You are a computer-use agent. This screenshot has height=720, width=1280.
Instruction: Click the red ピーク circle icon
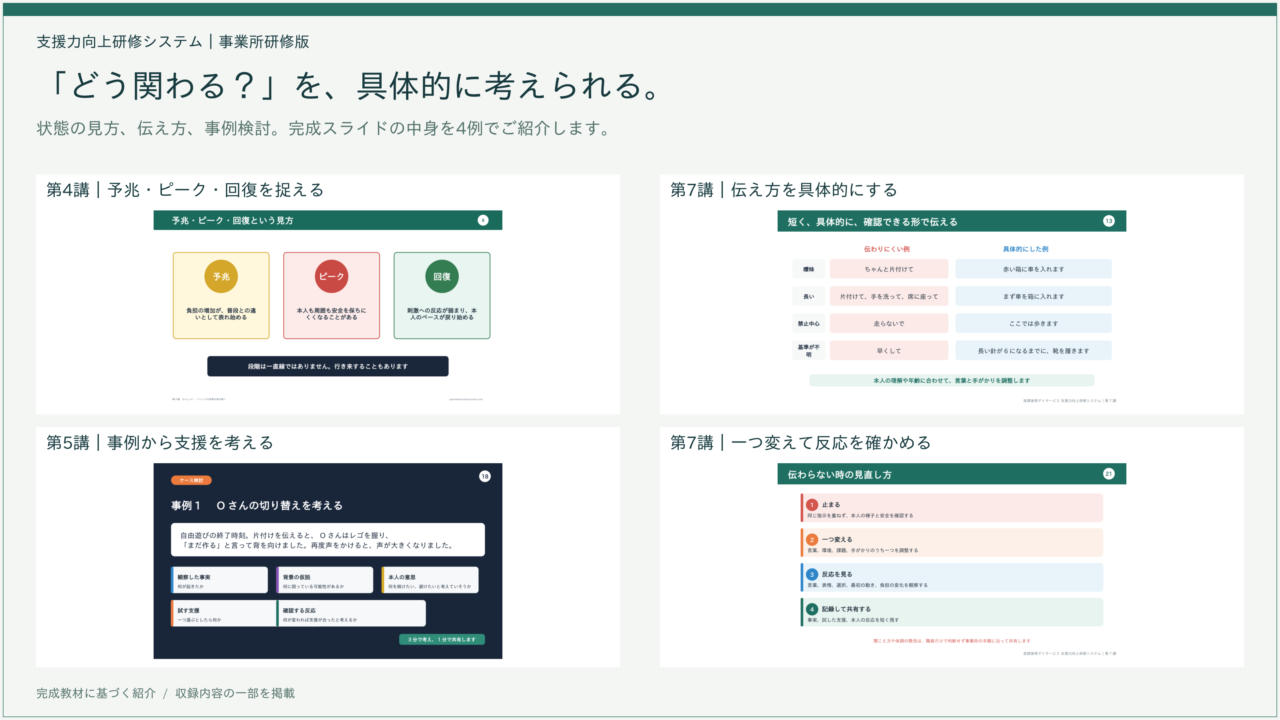(331, 276)
